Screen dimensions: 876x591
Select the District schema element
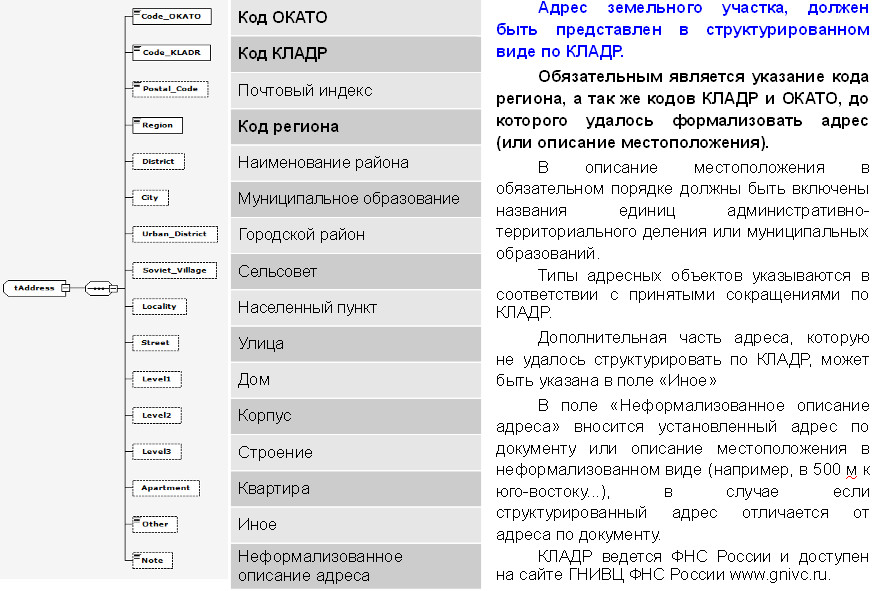158,161
